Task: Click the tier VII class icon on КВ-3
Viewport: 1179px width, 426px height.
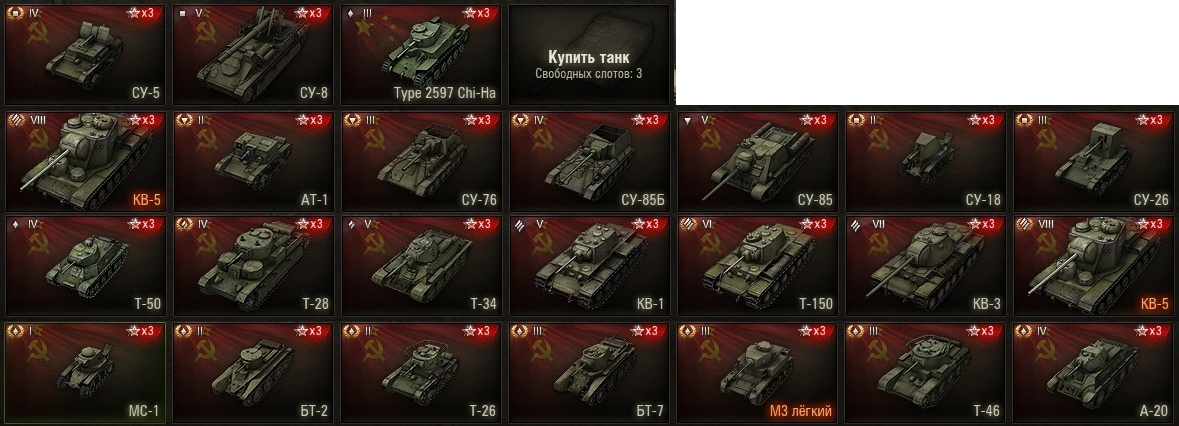Action: 856,224
